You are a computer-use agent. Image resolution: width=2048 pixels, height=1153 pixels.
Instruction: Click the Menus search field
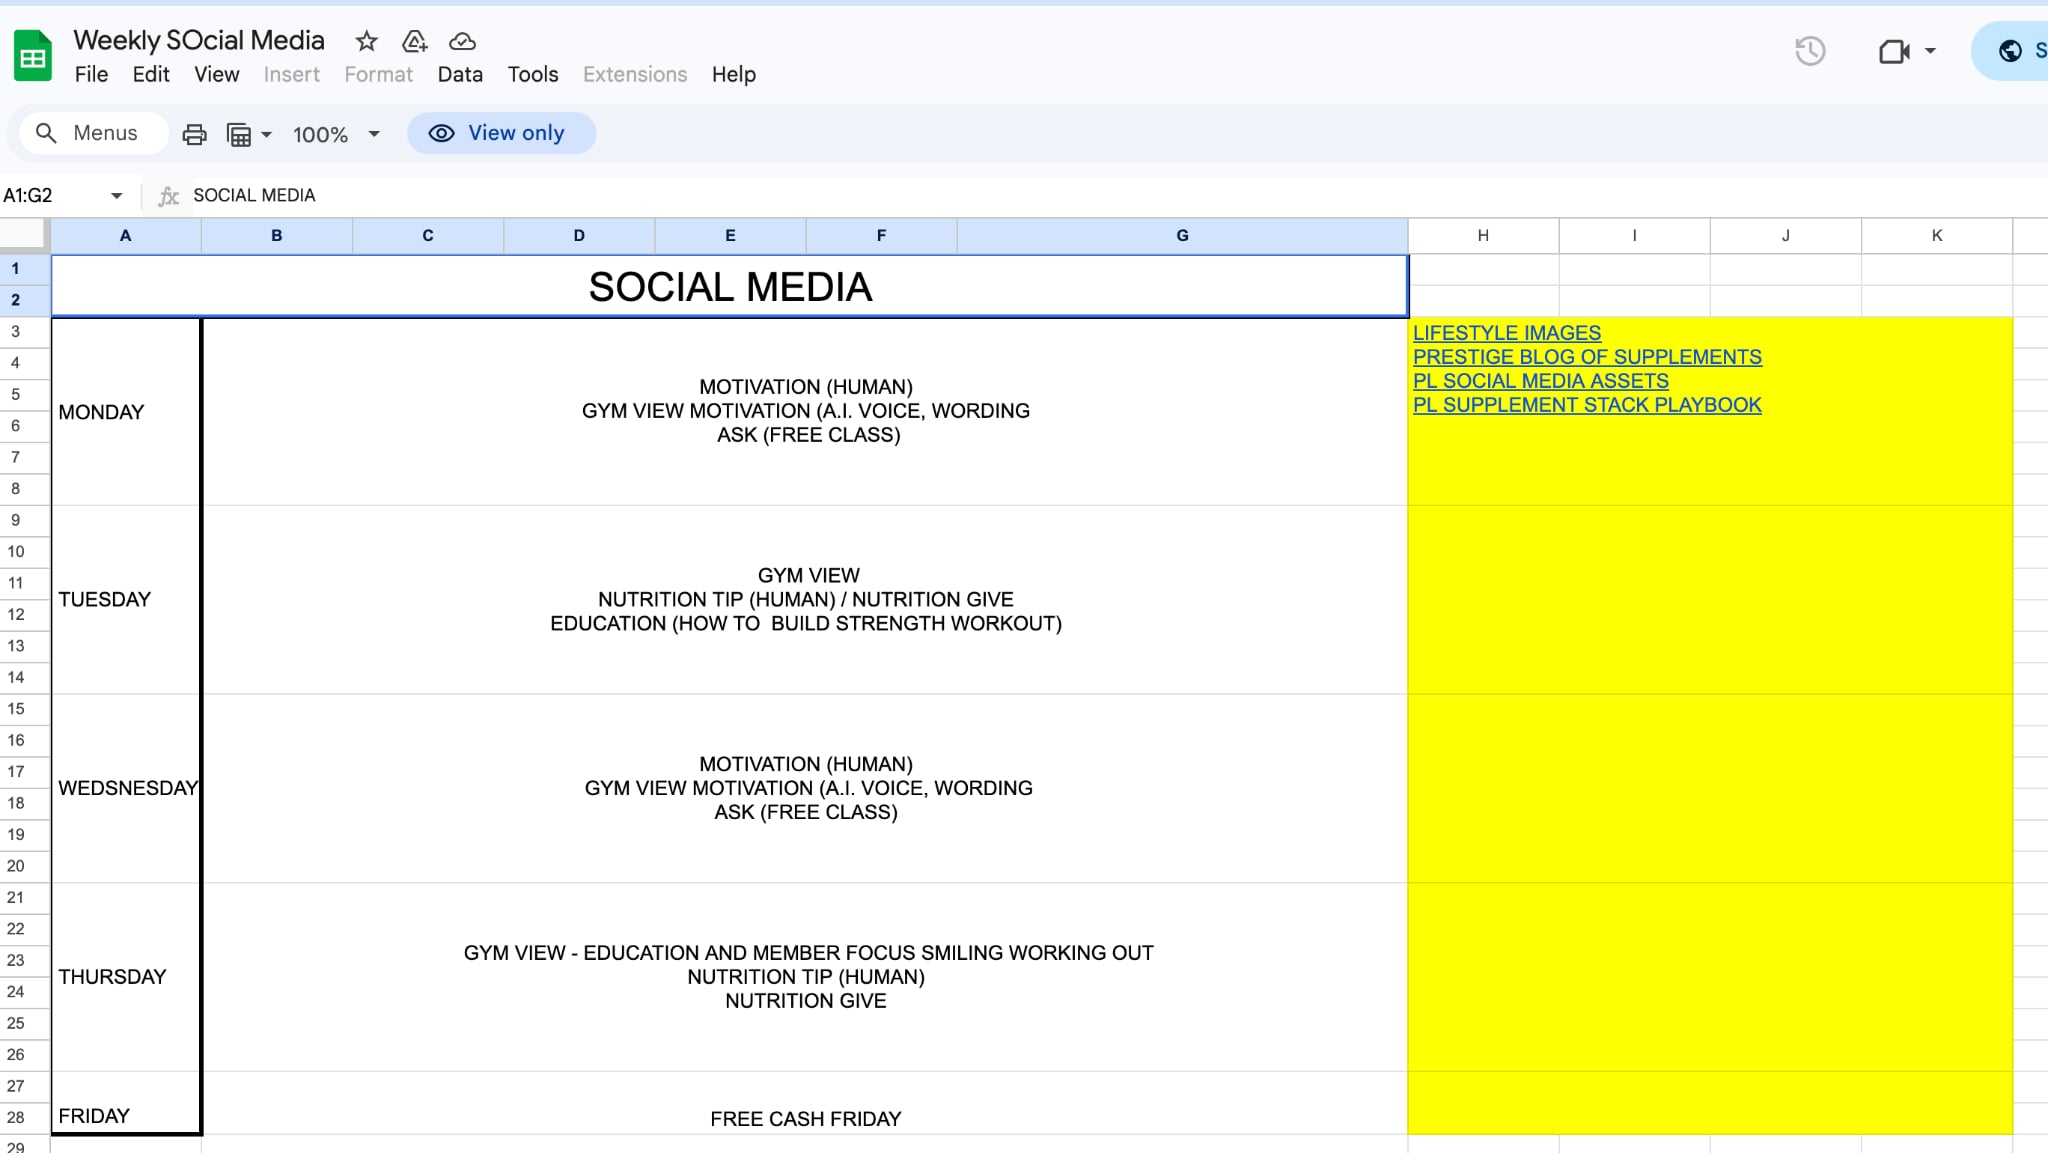coord(93,133)
